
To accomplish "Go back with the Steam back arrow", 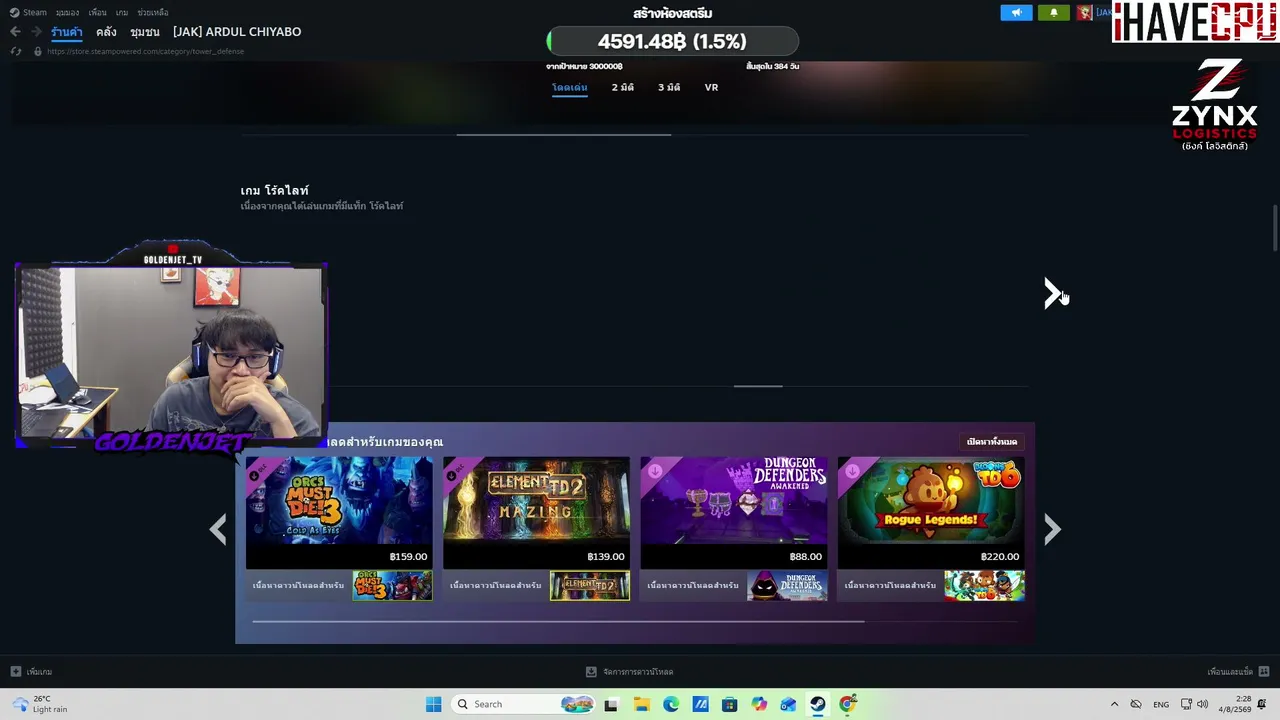I will click(x=15, y=32).
